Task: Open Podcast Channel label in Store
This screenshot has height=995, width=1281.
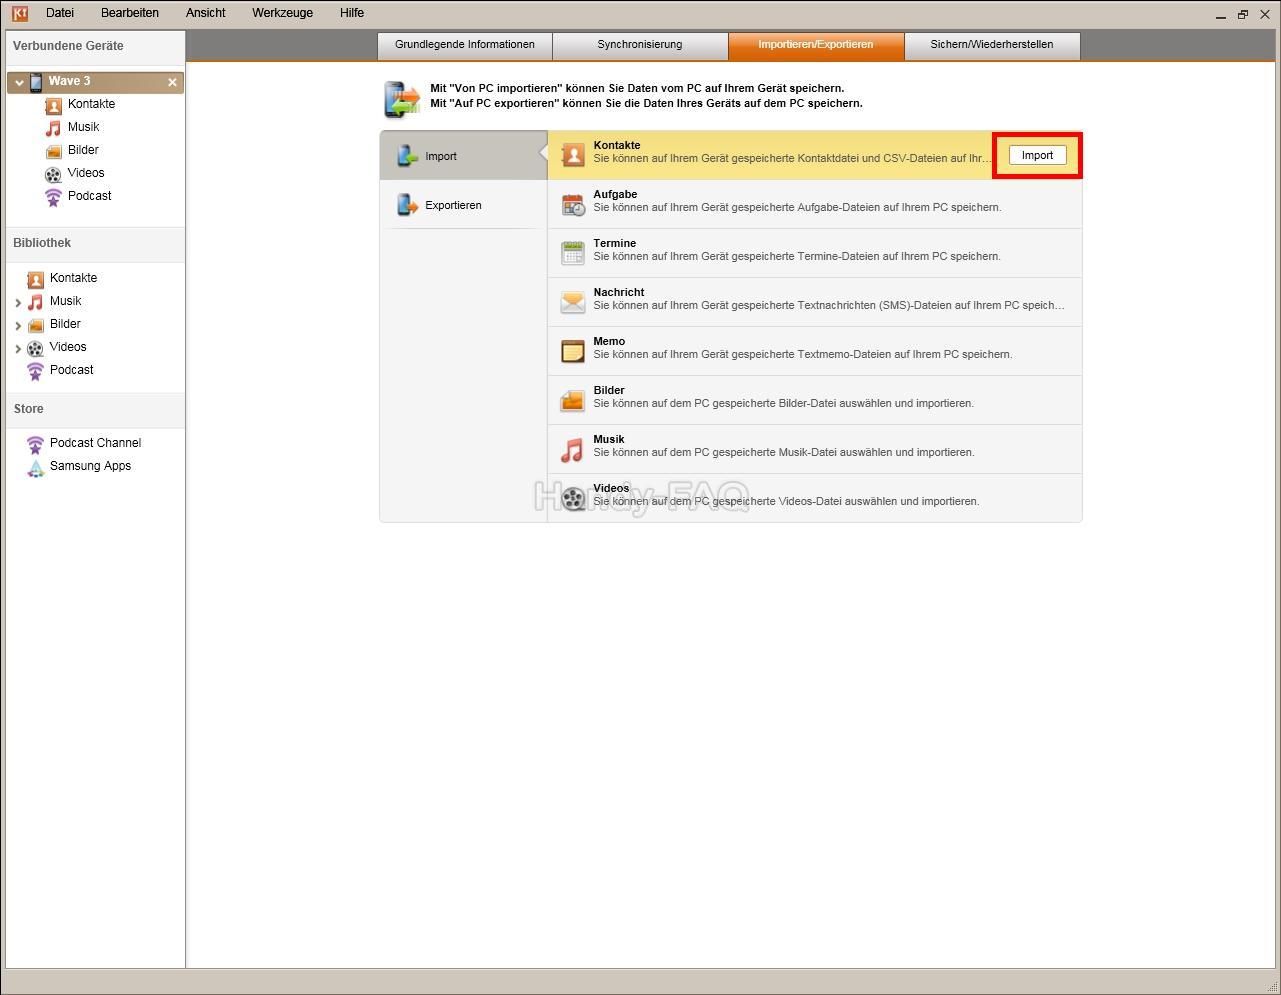Action: (95, 443)
